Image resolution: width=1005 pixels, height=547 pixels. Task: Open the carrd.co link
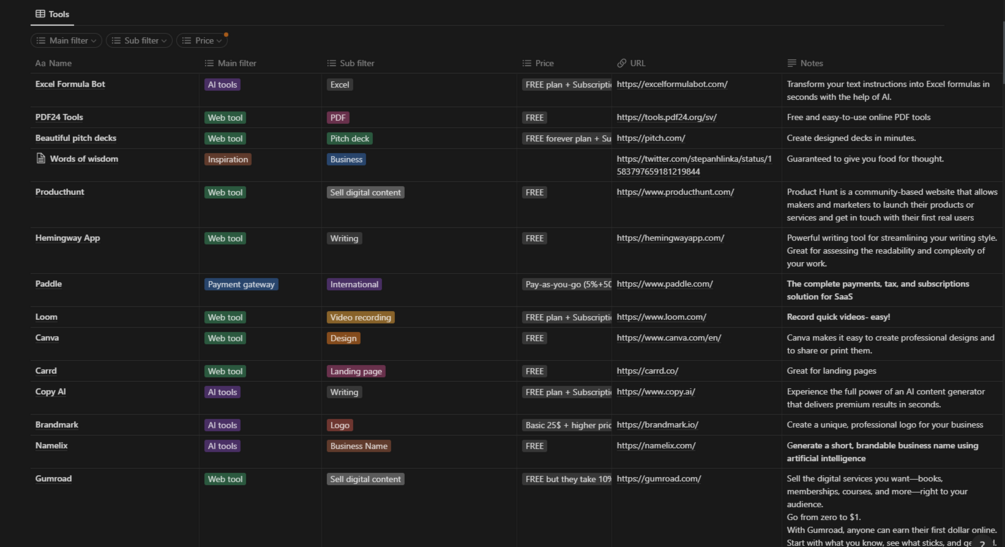pyautogui.click(x=647, y=371)
